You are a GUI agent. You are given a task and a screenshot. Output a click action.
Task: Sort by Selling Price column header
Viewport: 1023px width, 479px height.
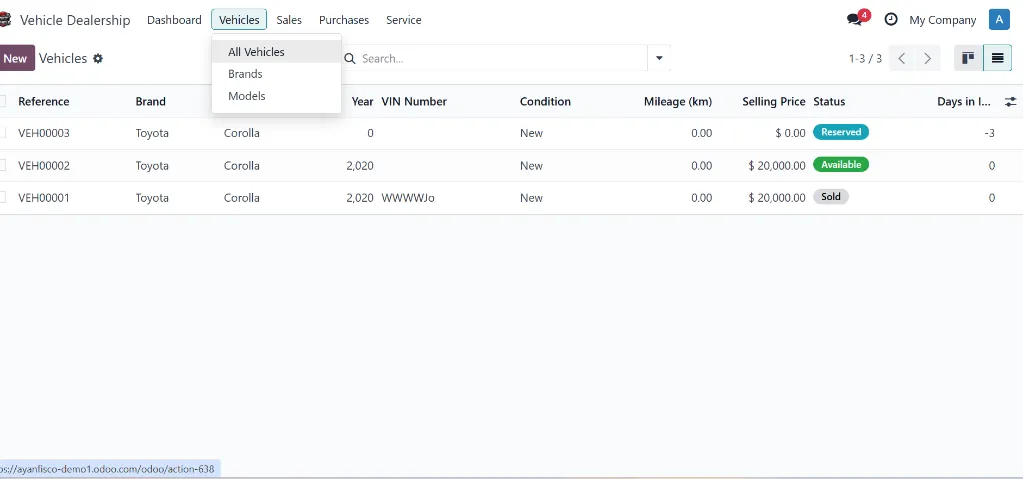pyautogui.click(x=774, y=101)
